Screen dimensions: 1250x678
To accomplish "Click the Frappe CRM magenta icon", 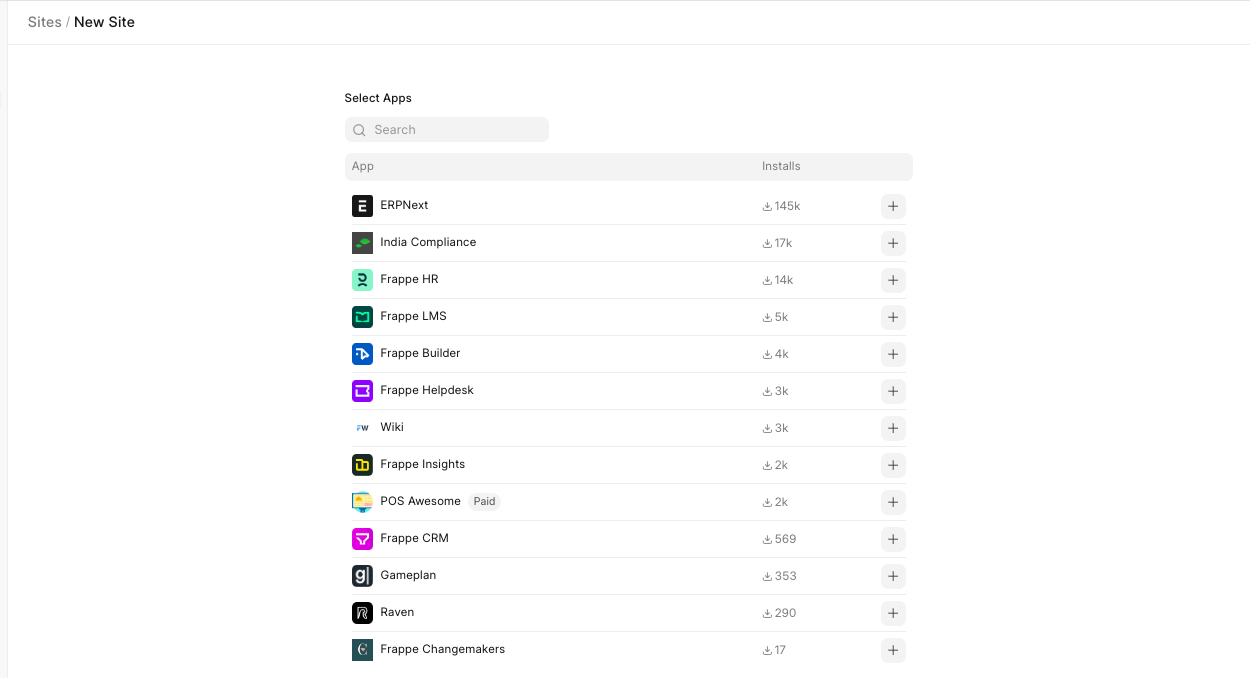I will [x=362, y=539].
